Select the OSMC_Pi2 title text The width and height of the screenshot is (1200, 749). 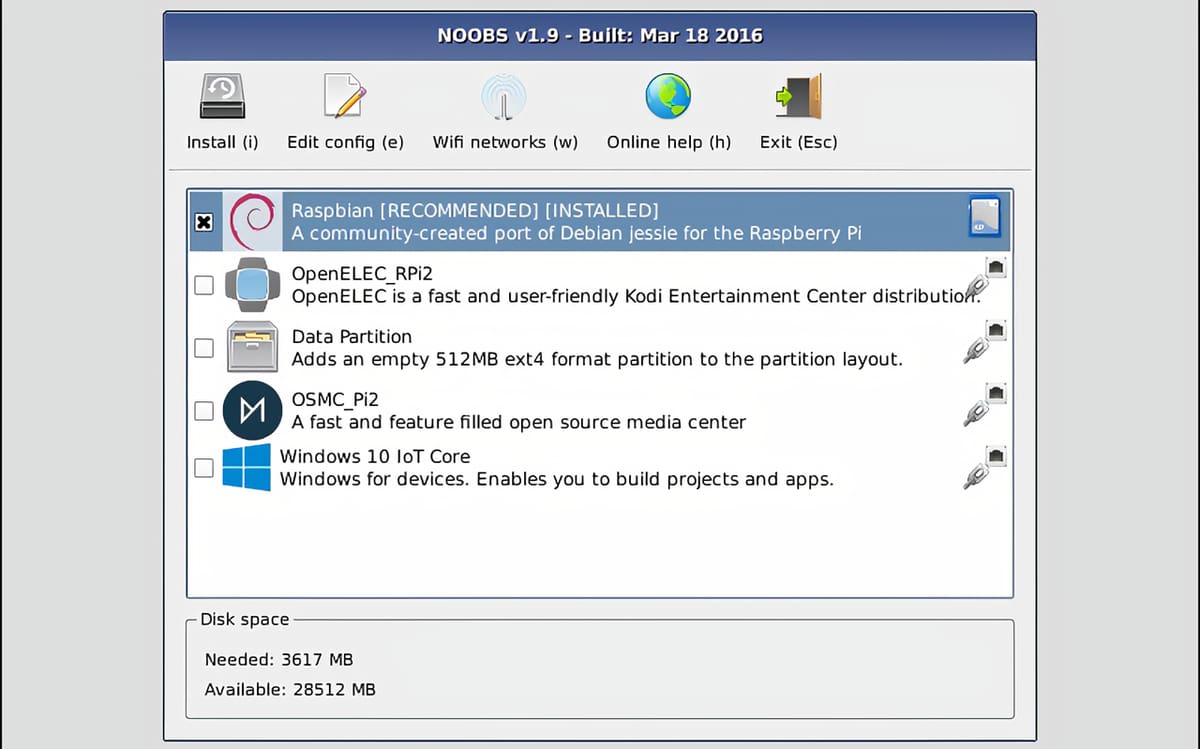(x=335, y=399)
